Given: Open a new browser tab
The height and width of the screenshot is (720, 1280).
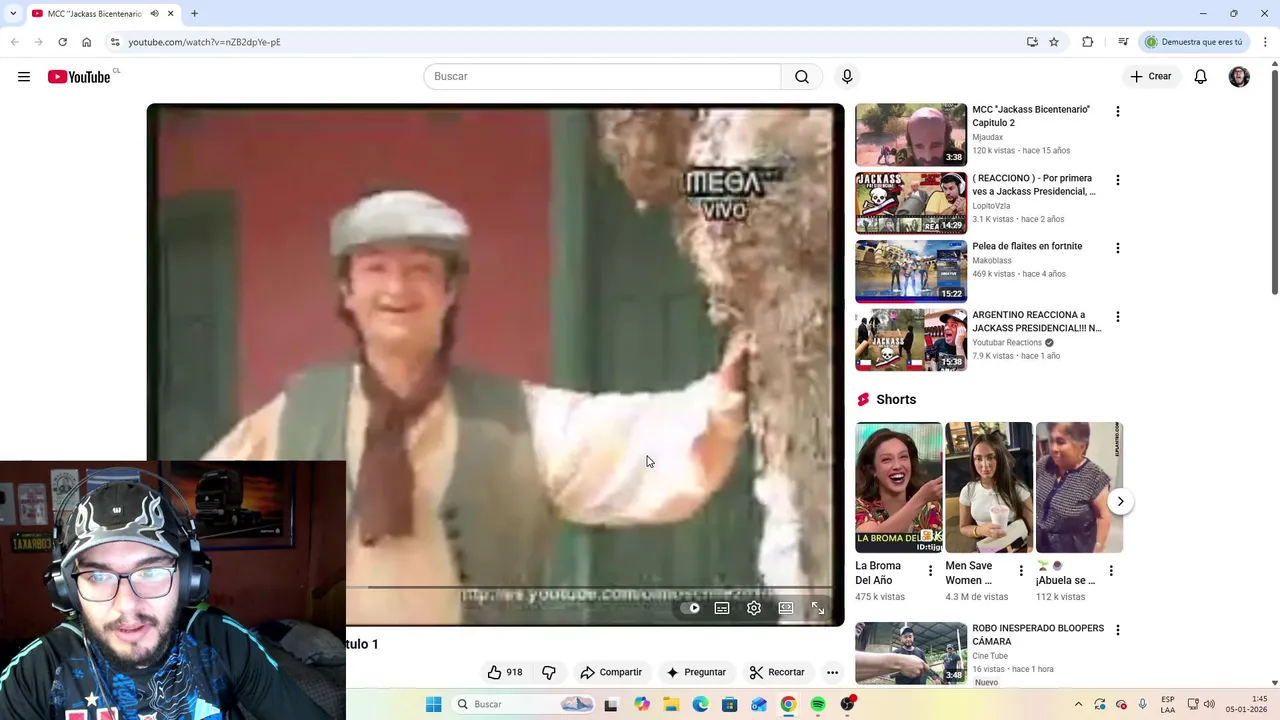Looking at the screenshot, I should click(x=194, y=14).
